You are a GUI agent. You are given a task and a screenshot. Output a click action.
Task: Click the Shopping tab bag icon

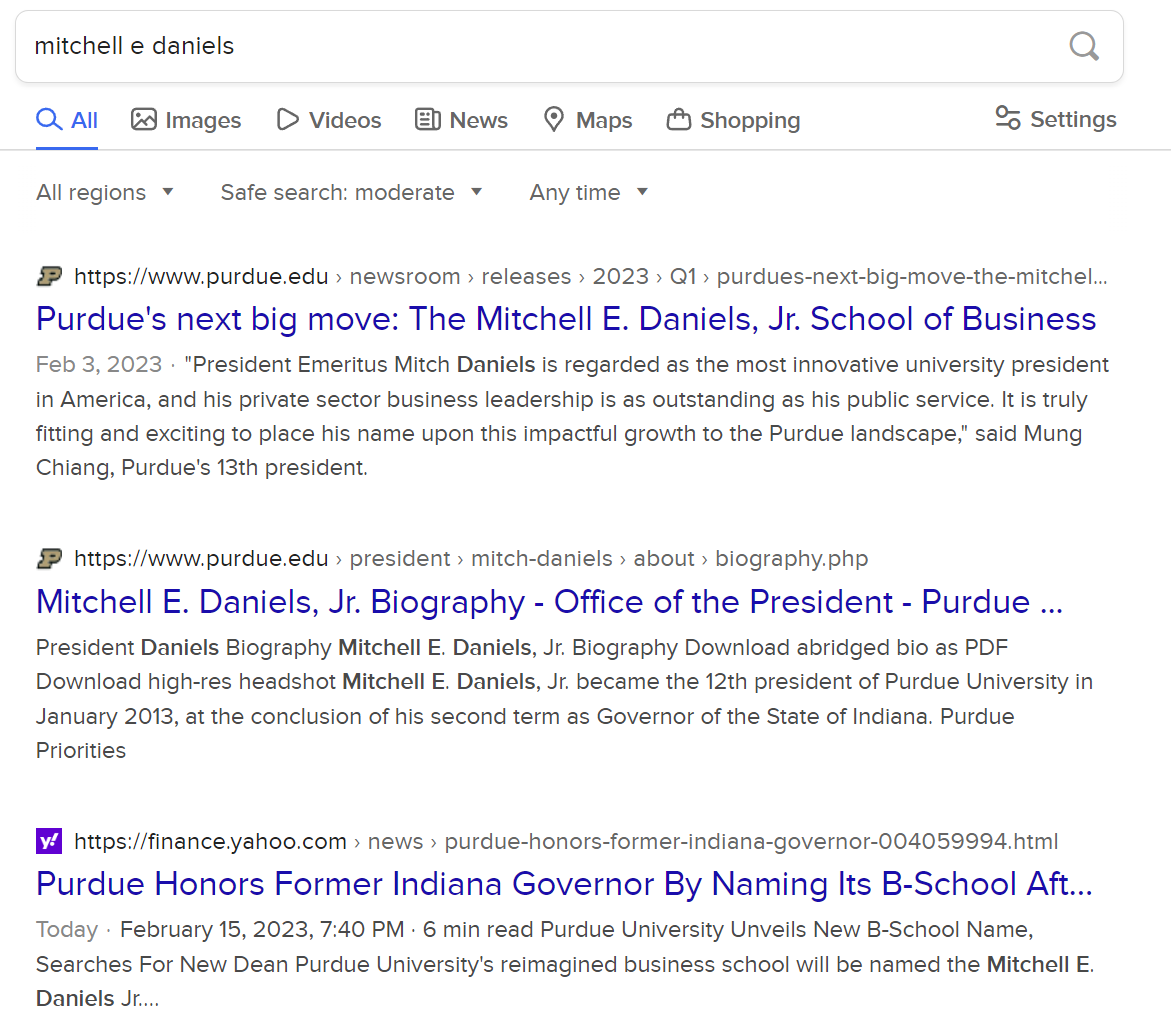(678, 119)
